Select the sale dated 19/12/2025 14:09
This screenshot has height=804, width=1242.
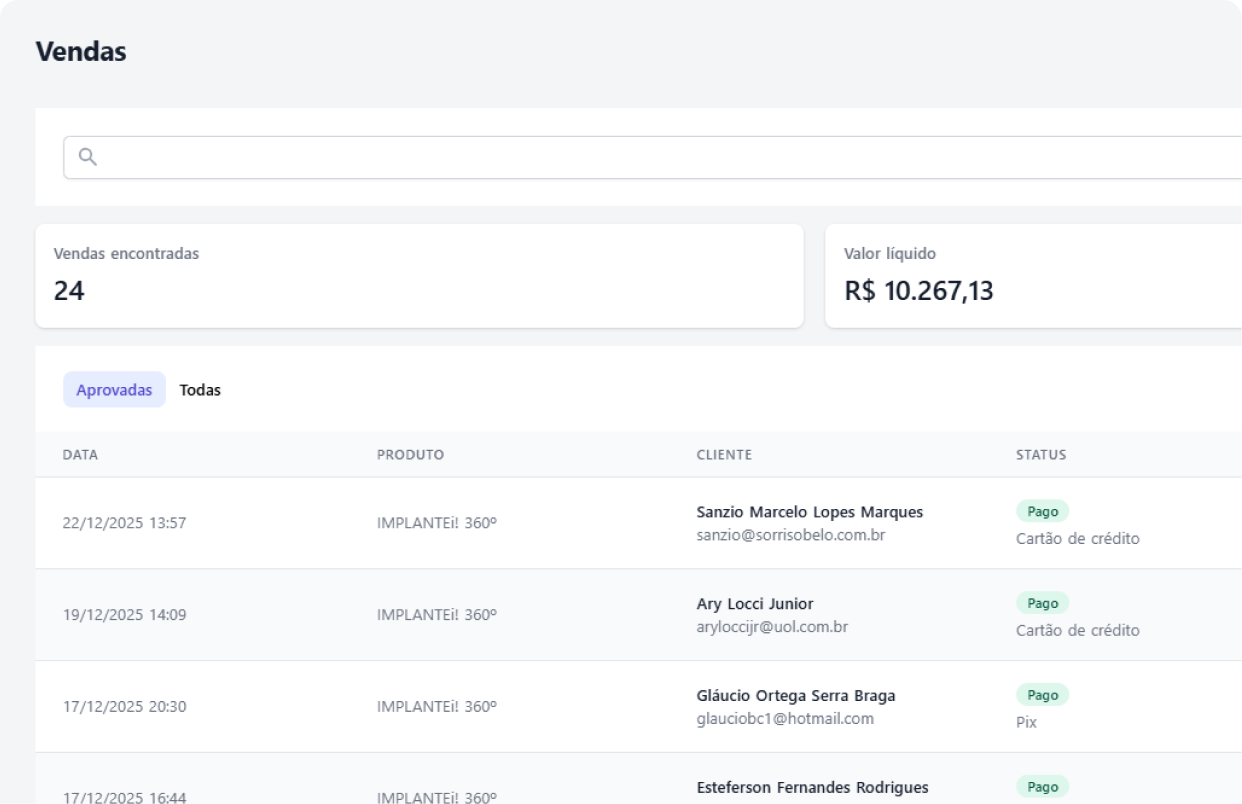[x=124, y=615]
